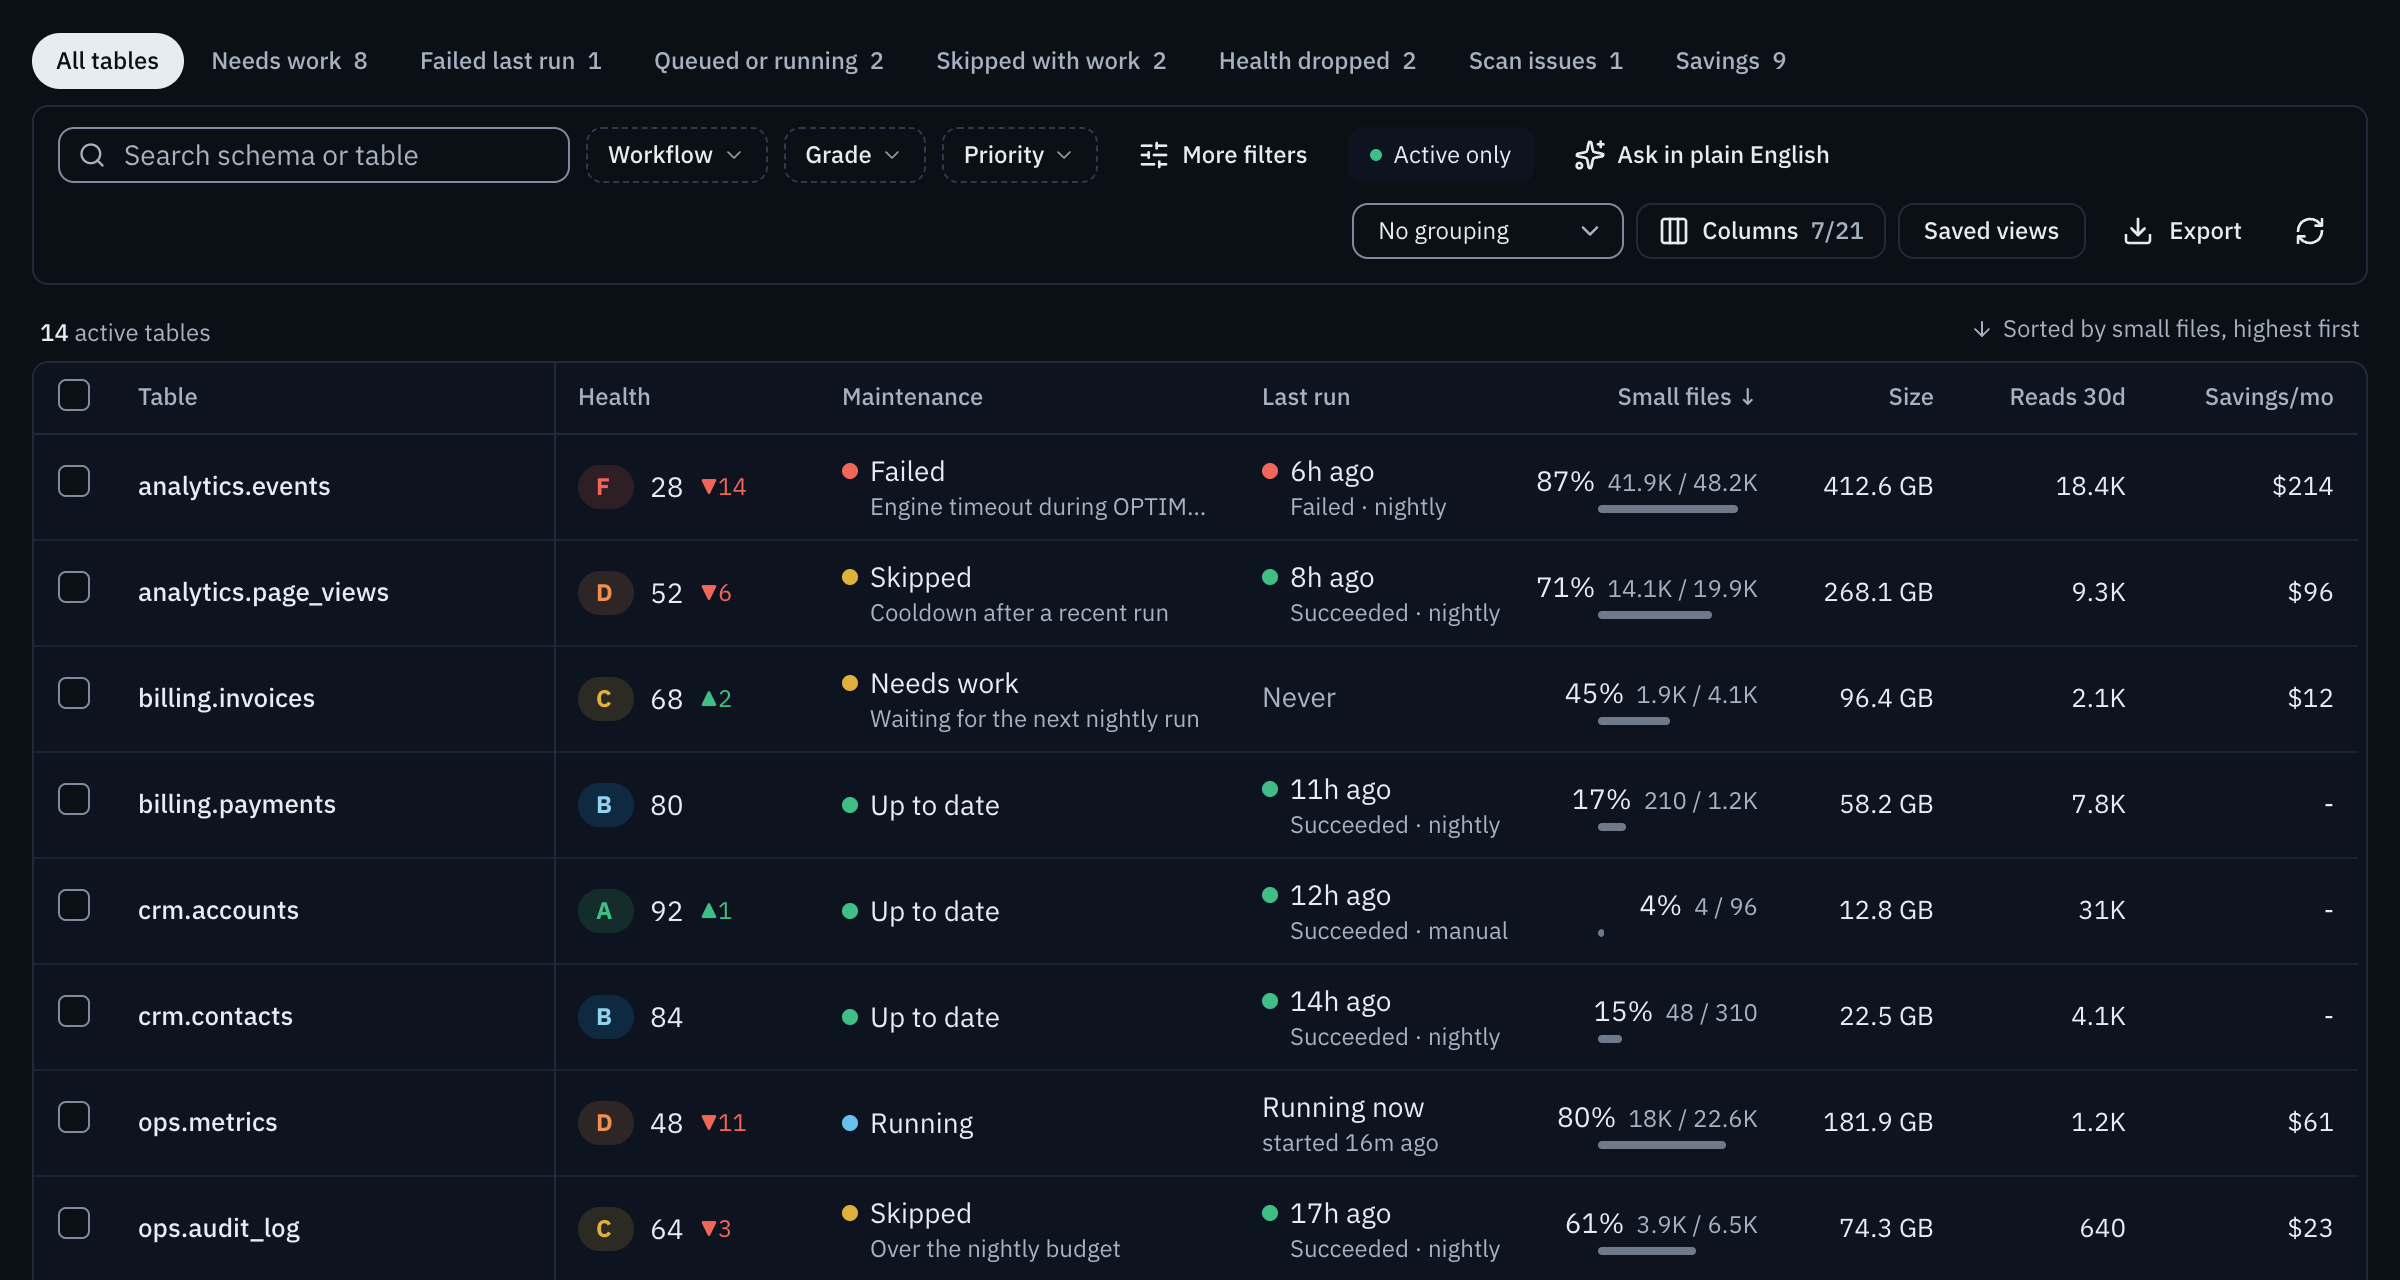Click the C grade badge for billing.invoices
This screenshot has height=1280, width=2400.
[x=604, y=699]
